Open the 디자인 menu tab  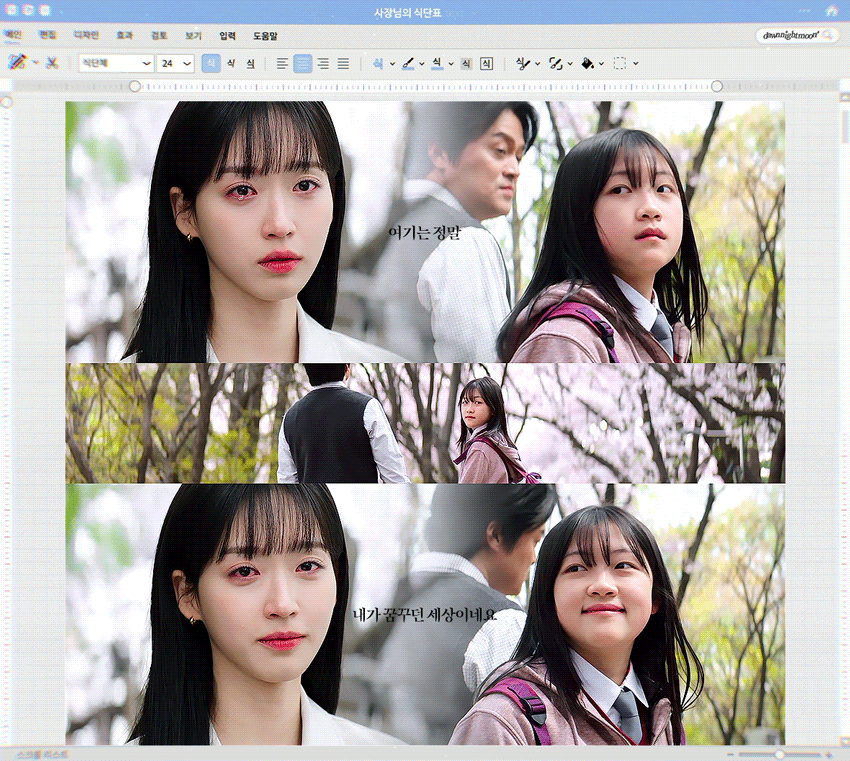(86, 35)
